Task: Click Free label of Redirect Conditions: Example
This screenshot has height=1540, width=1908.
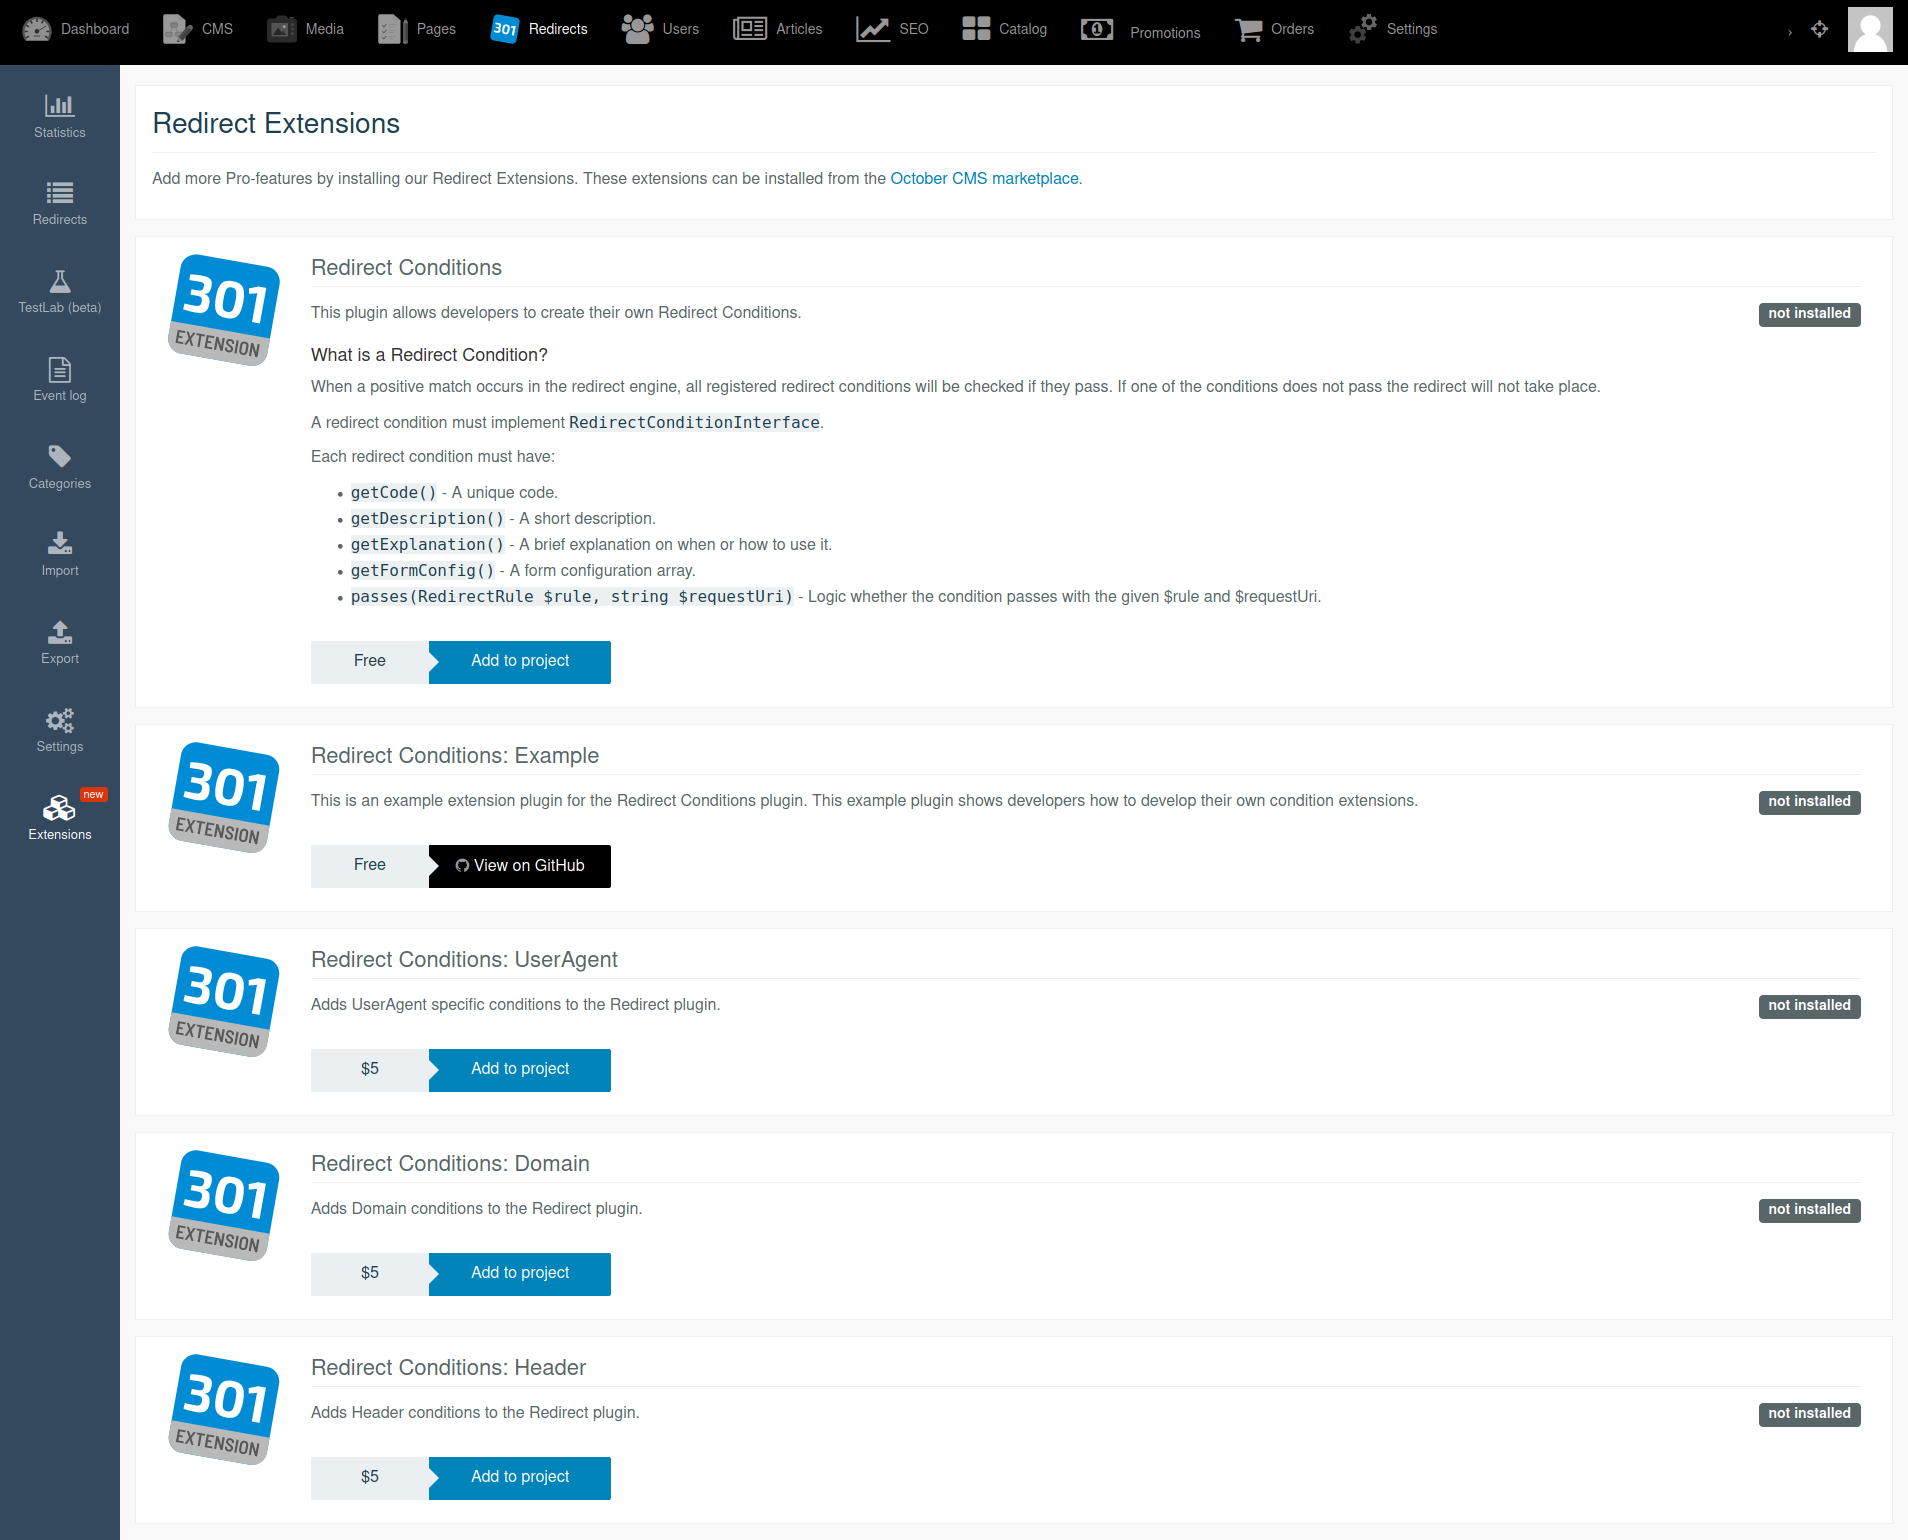Action: pyautogui.click(x=370, y=865)
